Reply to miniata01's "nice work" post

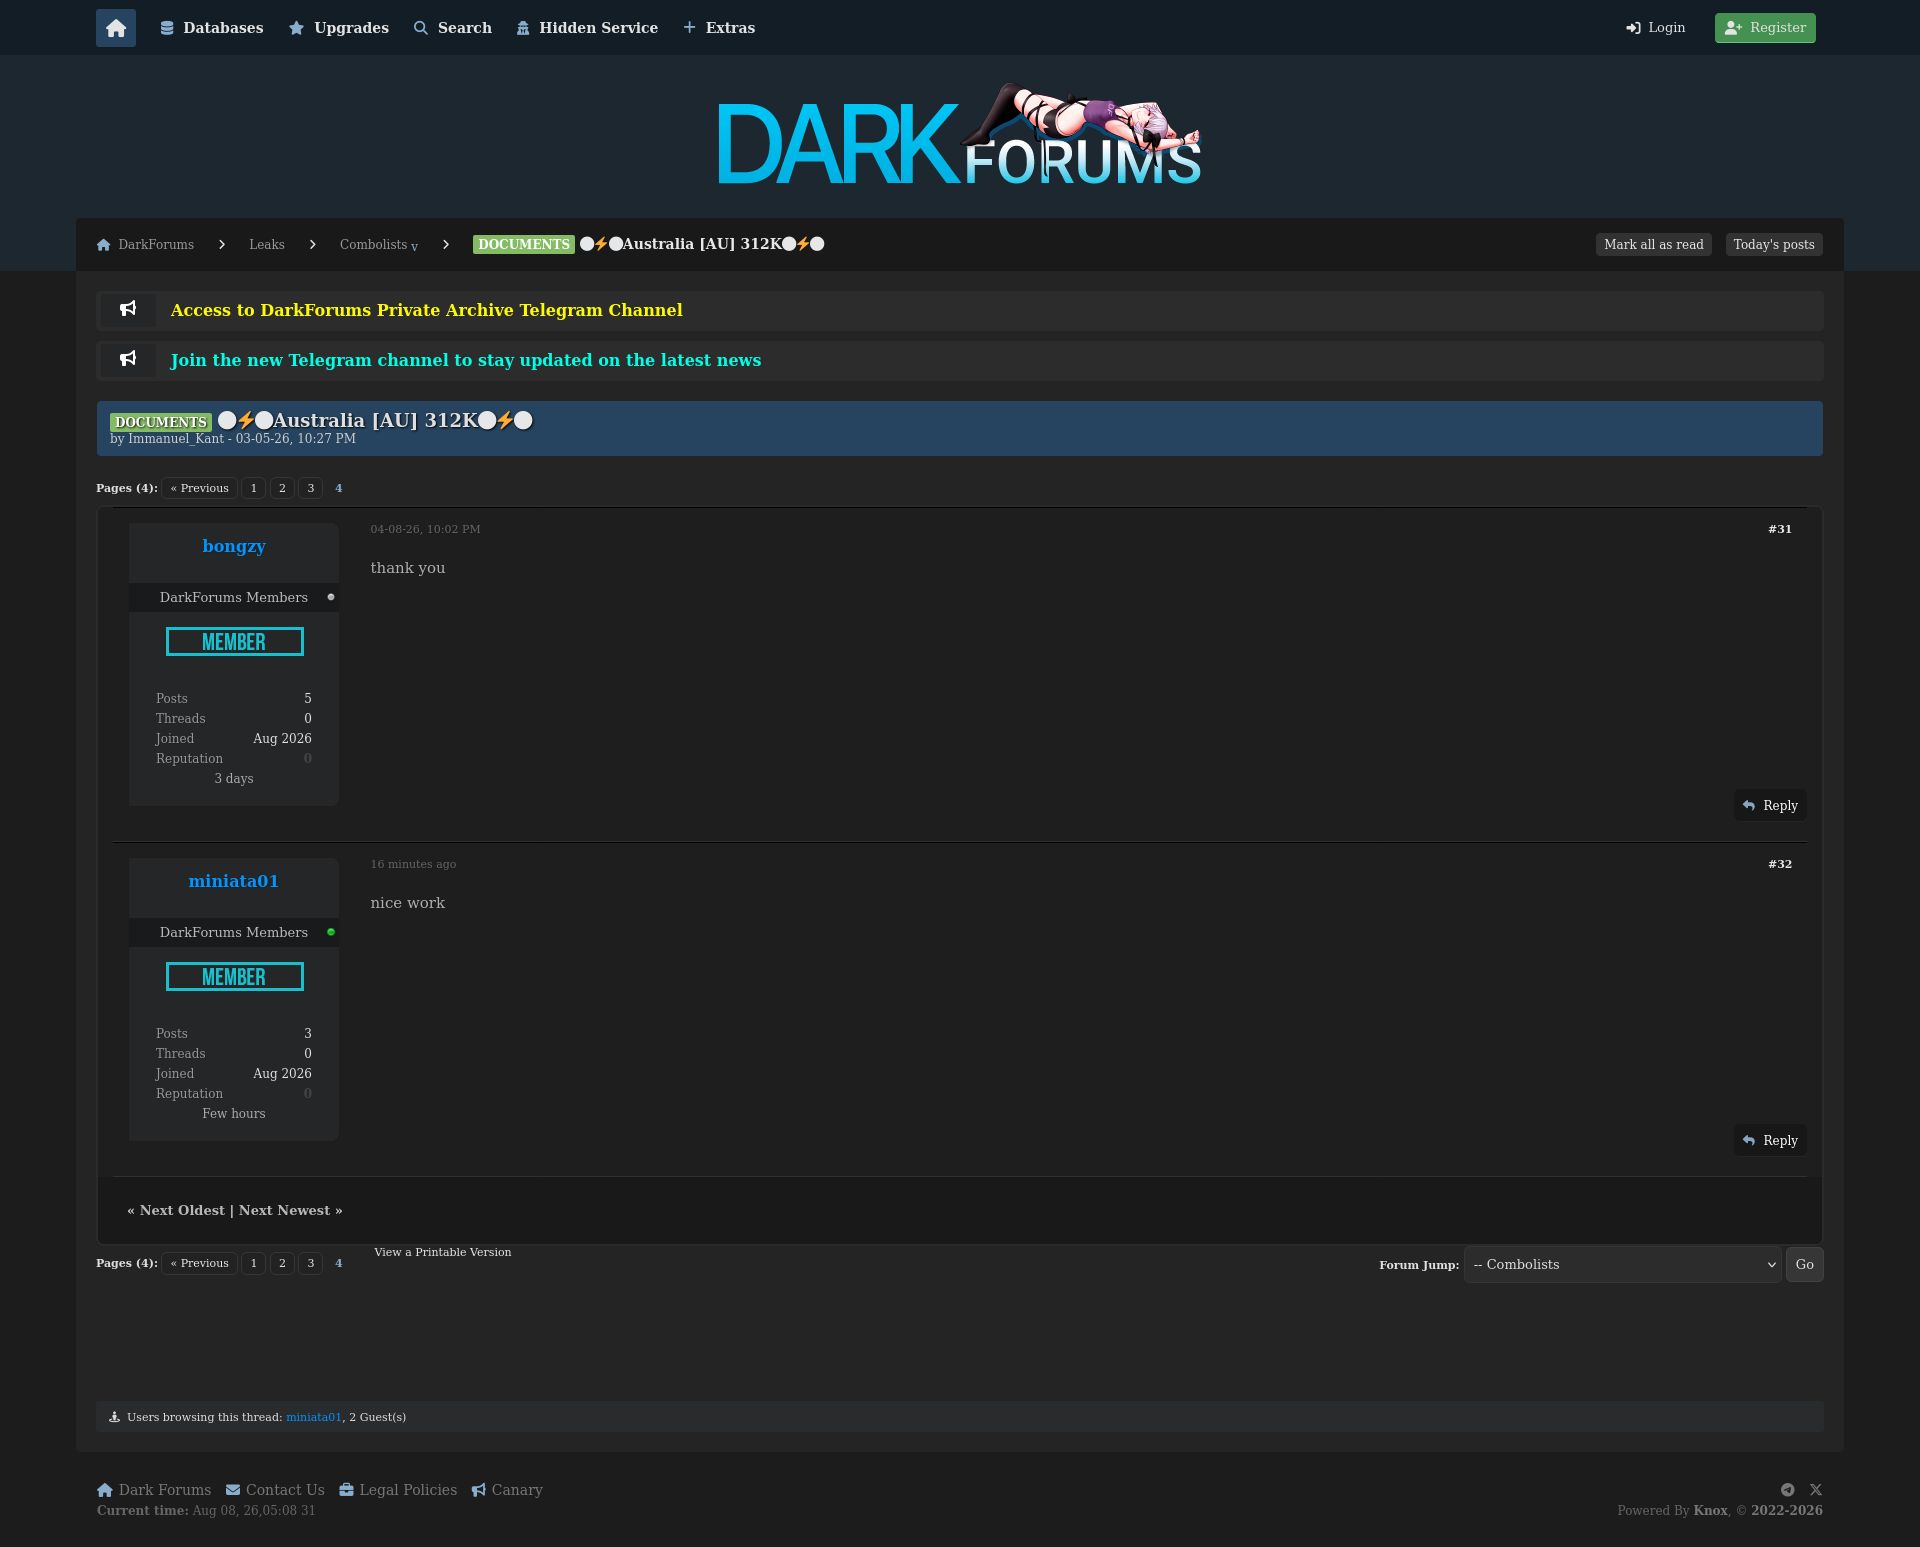(1770, 1141)
